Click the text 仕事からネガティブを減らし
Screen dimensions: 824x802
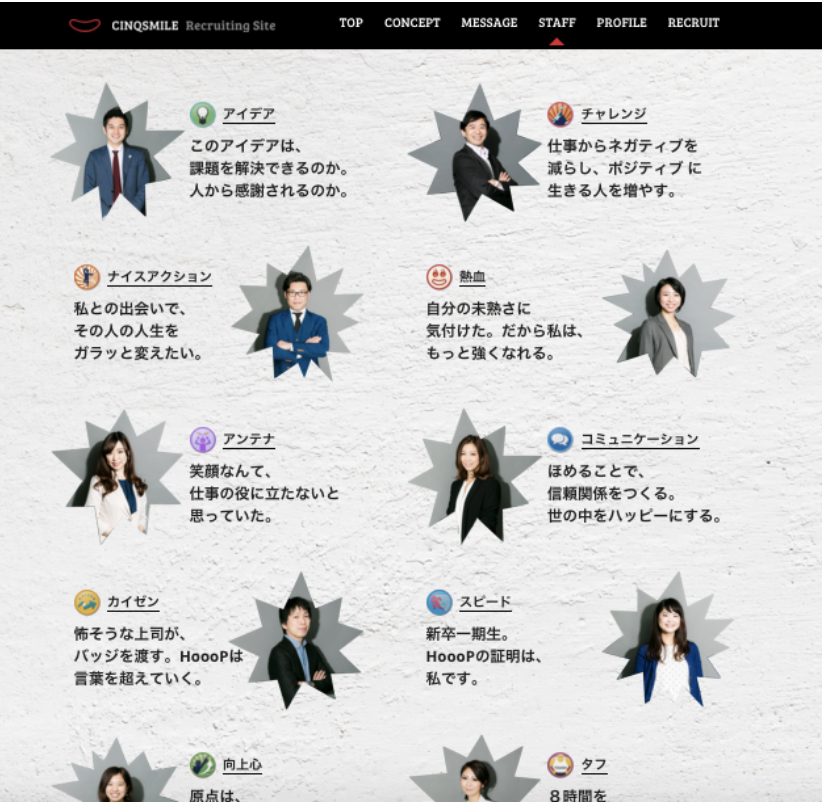coord(623,157)
